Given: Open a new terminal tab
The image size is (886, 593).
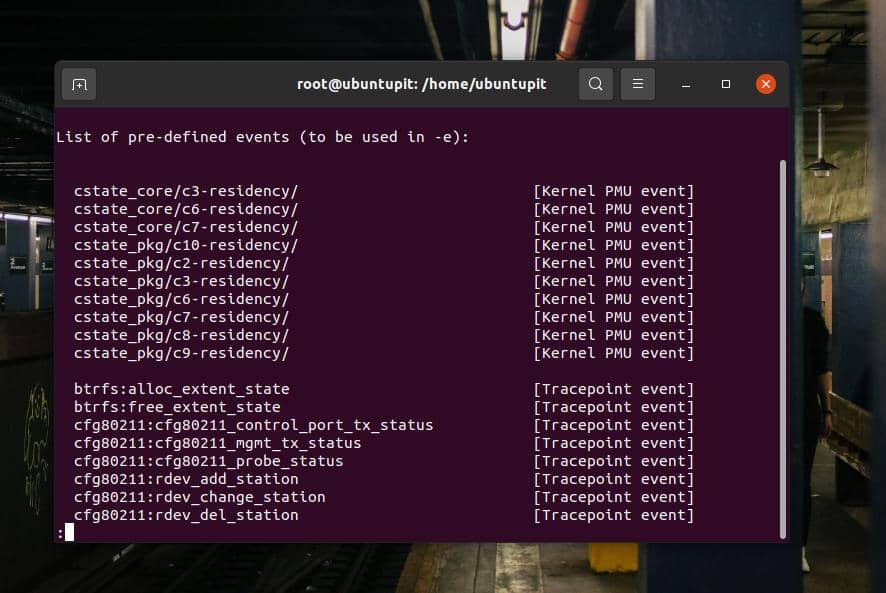Looking at the screenshot, I should click(79, 84).
